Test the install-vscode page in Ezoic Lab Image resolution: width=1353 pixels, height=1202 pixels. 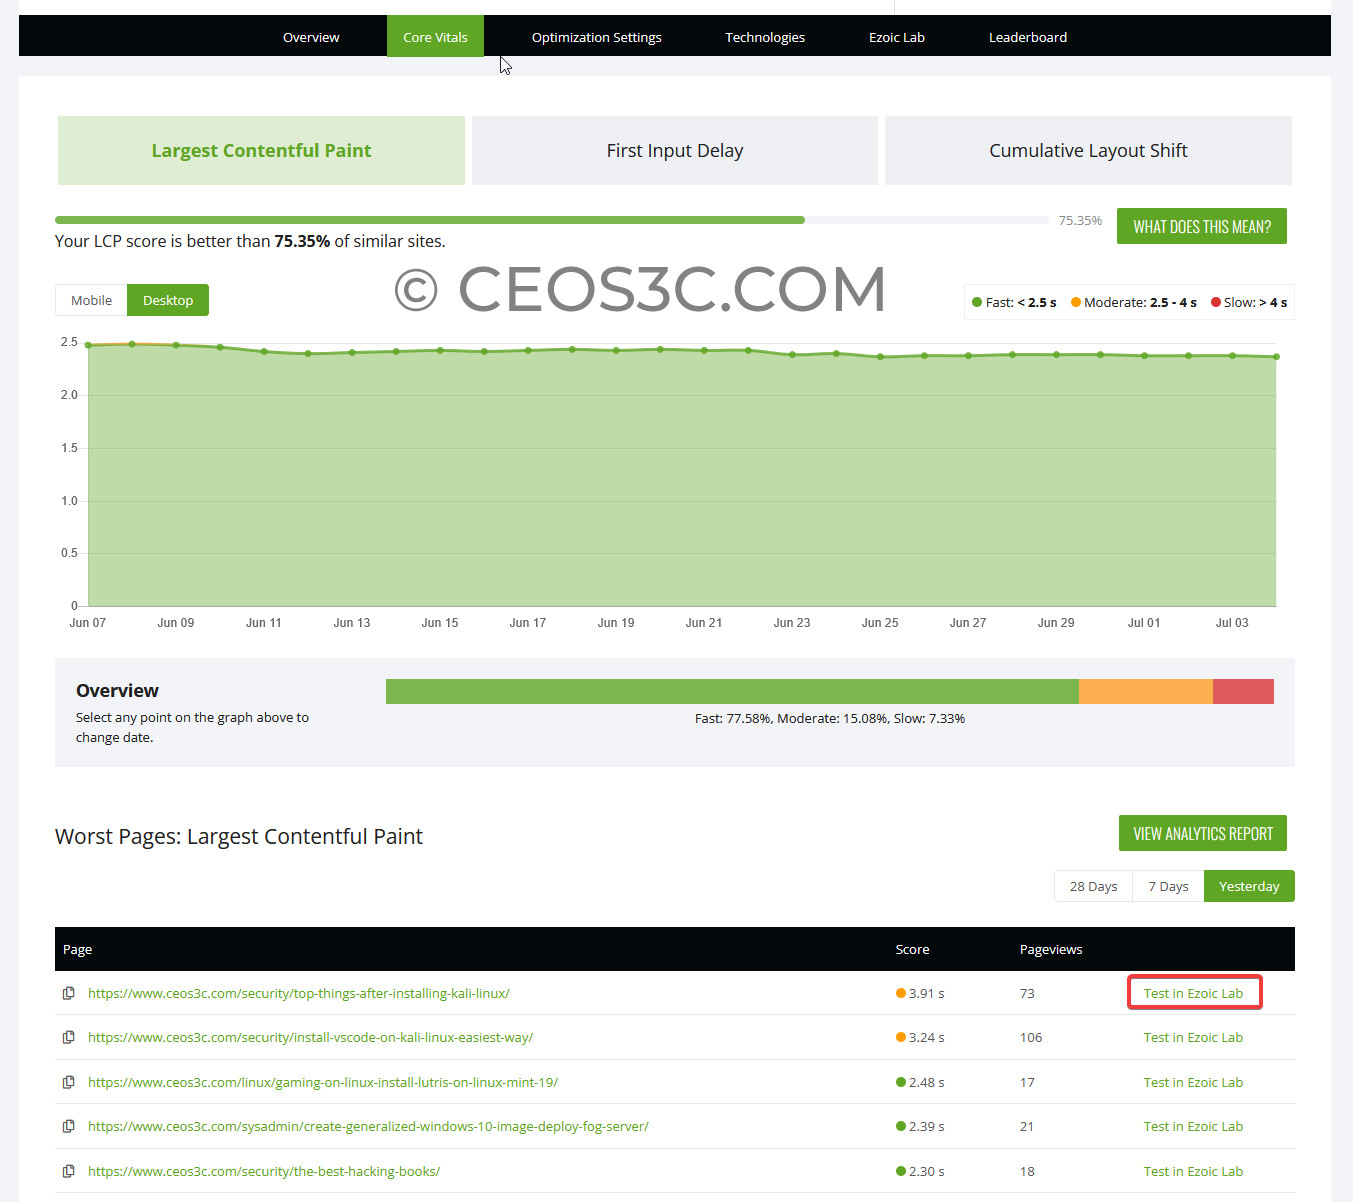point(1194,1037)
